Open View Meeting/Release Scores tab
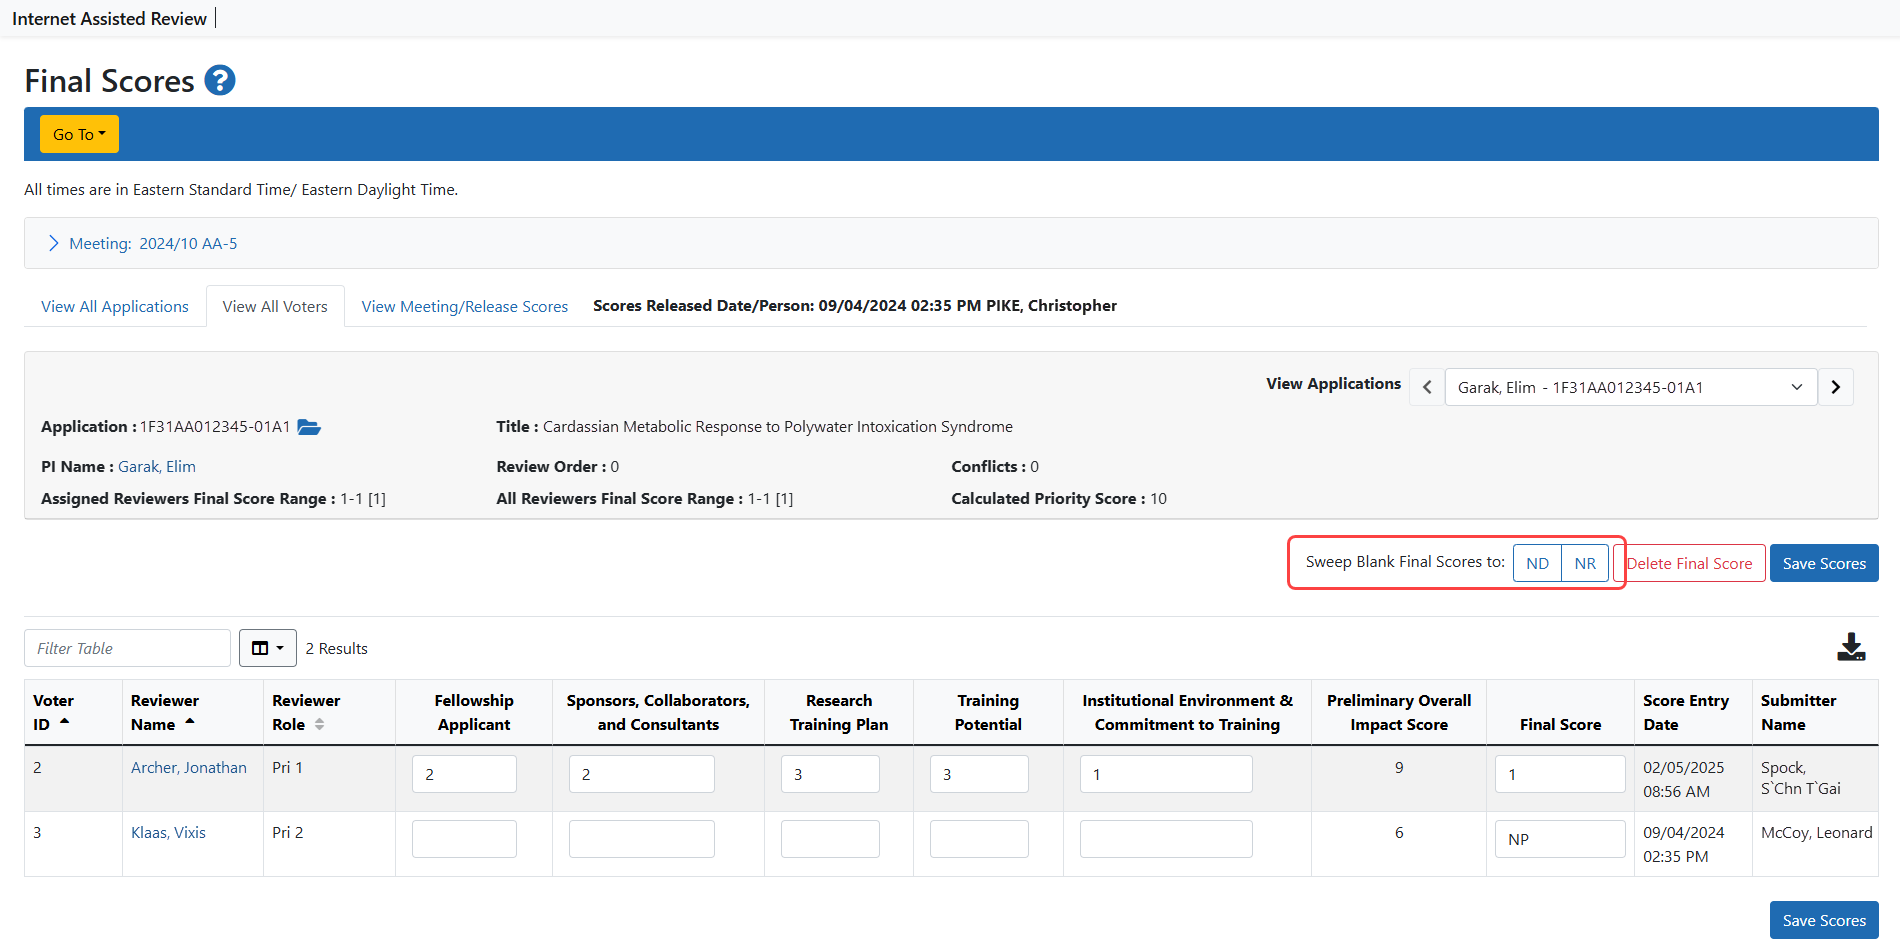1900x952 pixels. (x=465, y=306)
